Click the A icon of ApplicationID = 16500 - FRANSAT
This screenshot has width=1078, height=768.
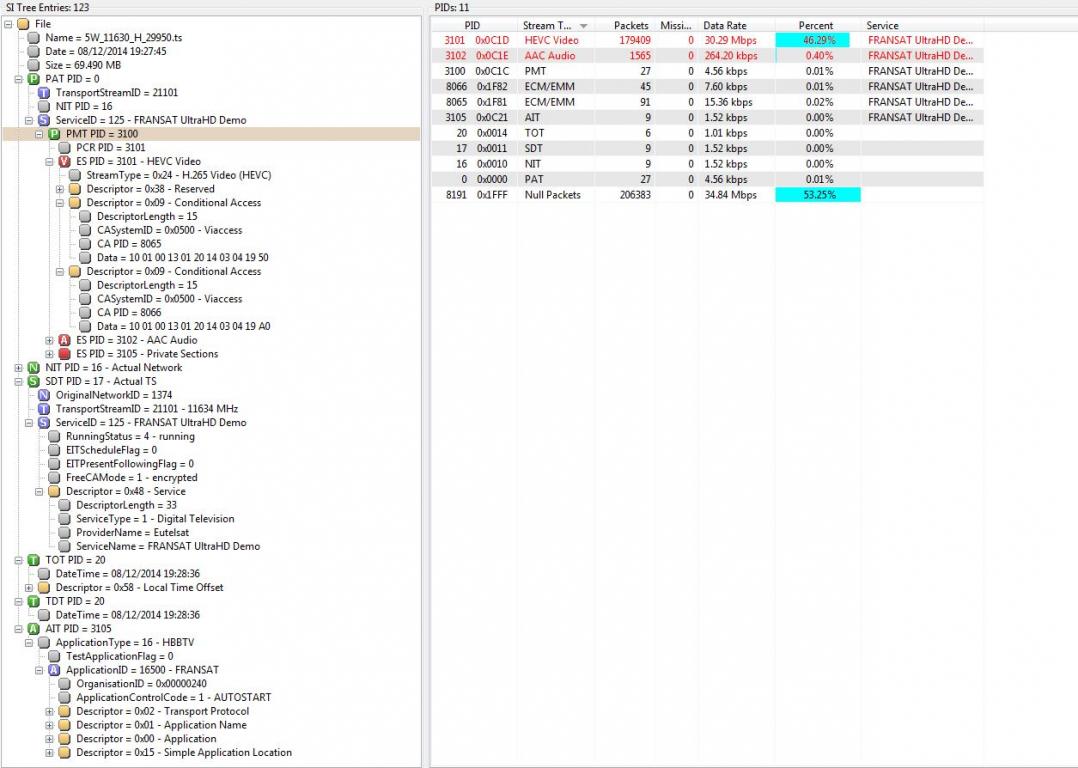pos(54,670)
